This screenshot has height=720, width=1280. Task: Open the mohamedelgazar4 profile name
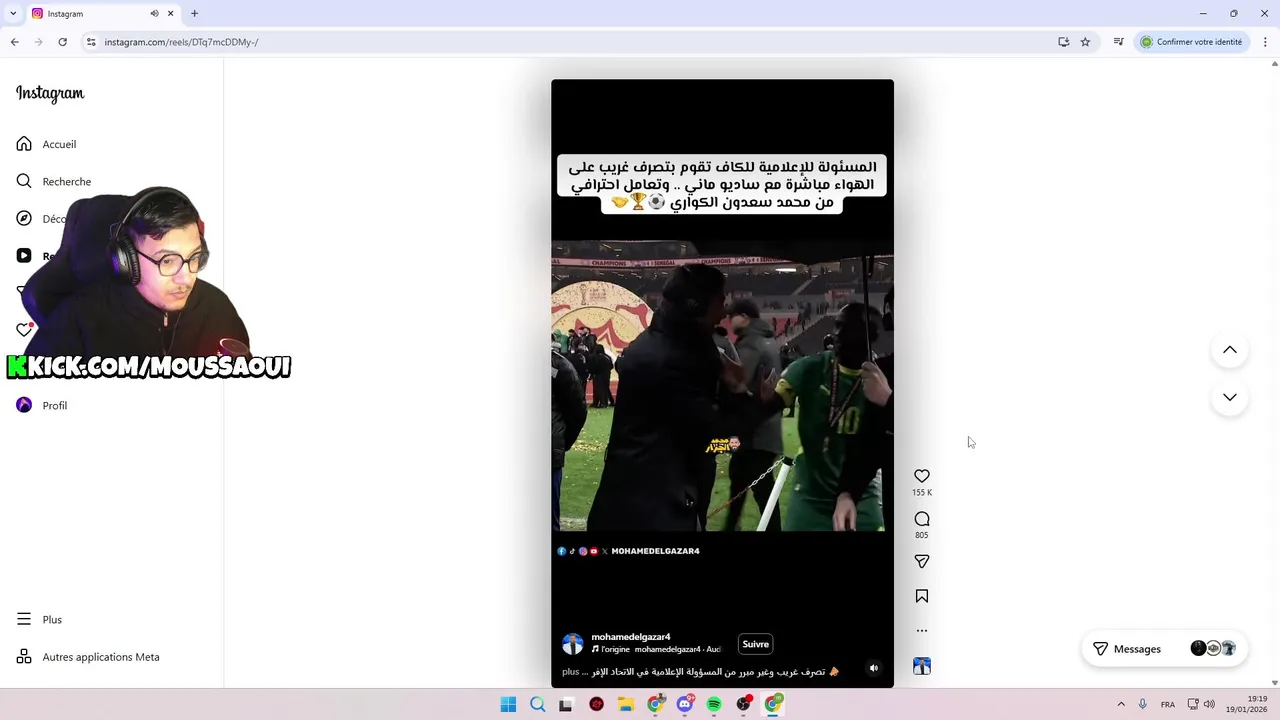tap(631, 637)
